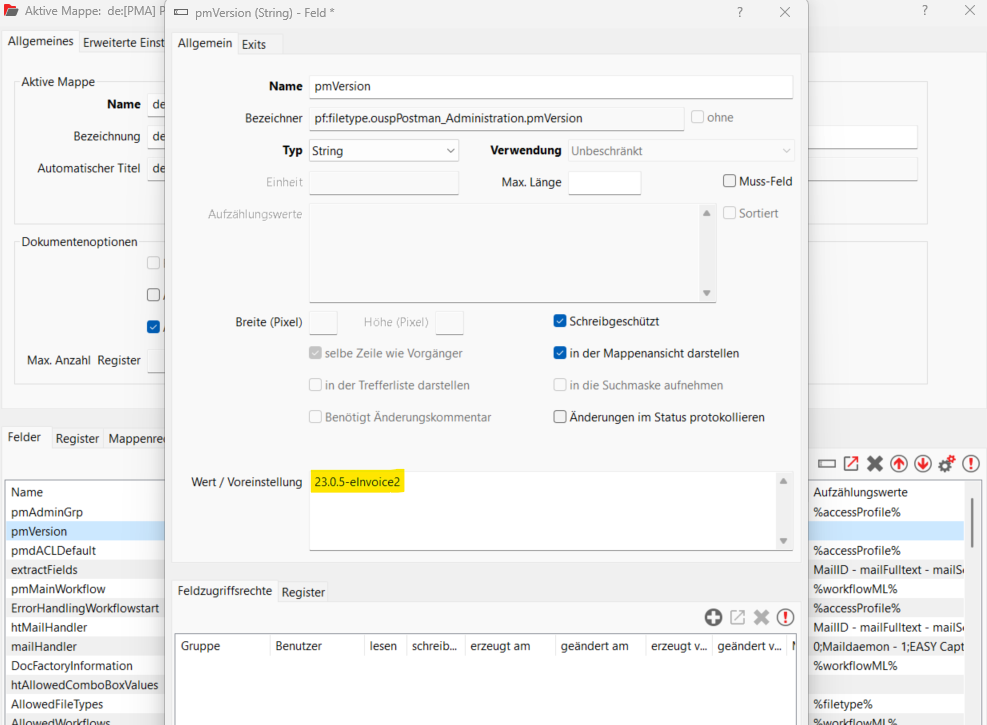Screen dimensions: 987x725
Task: Toggle 'selbe Zeile wie Vorgänger' checkbox
Action: 315,353
